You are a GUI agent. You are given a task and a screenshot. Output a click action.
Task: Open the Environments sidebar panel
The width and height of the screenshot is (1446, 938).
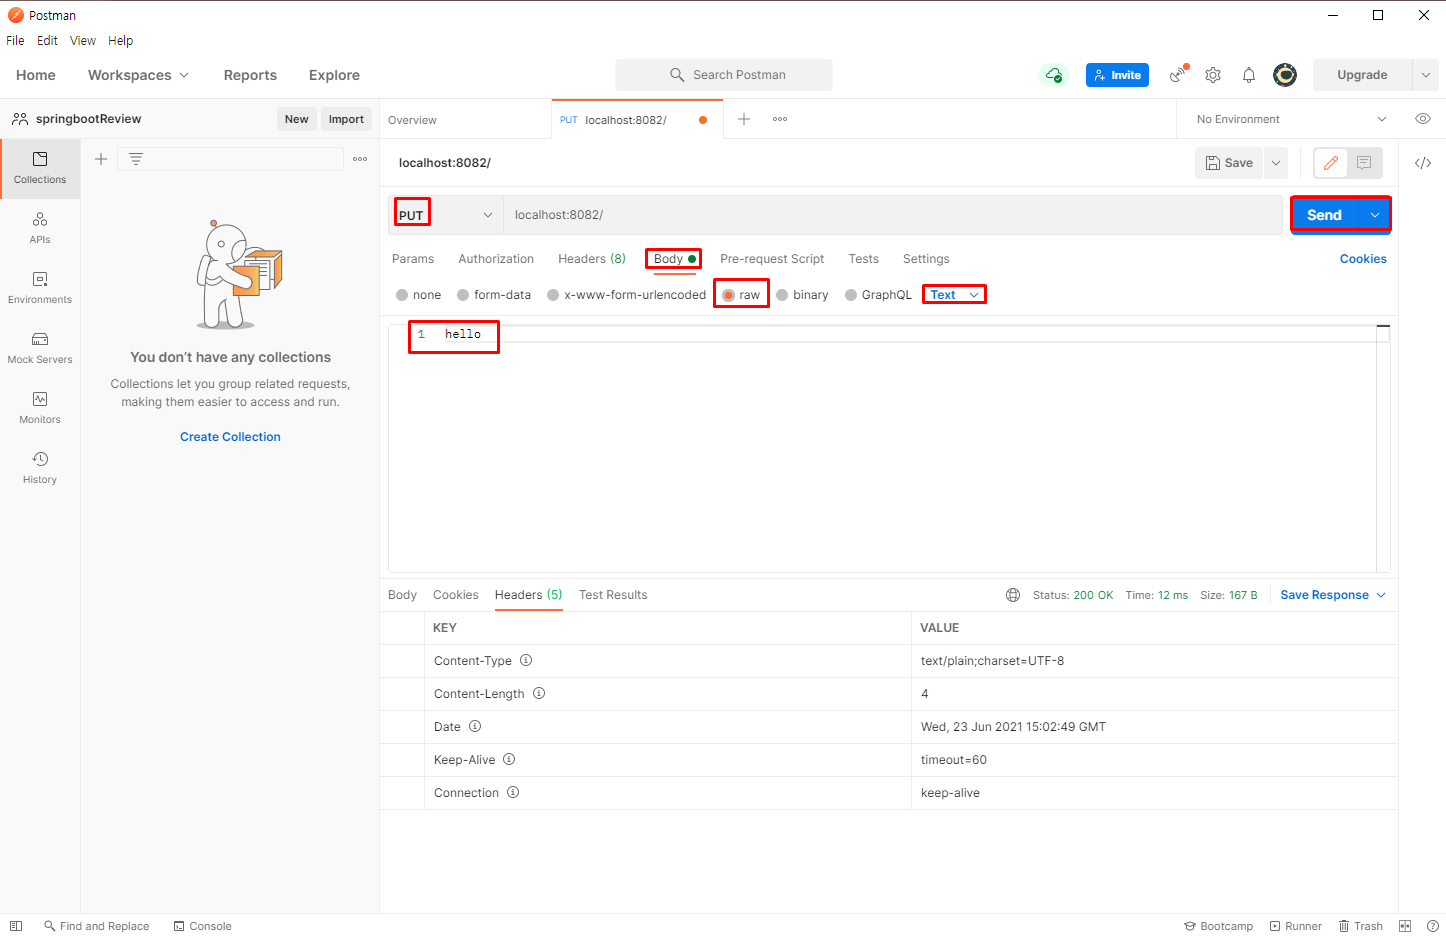coord(40,288)
